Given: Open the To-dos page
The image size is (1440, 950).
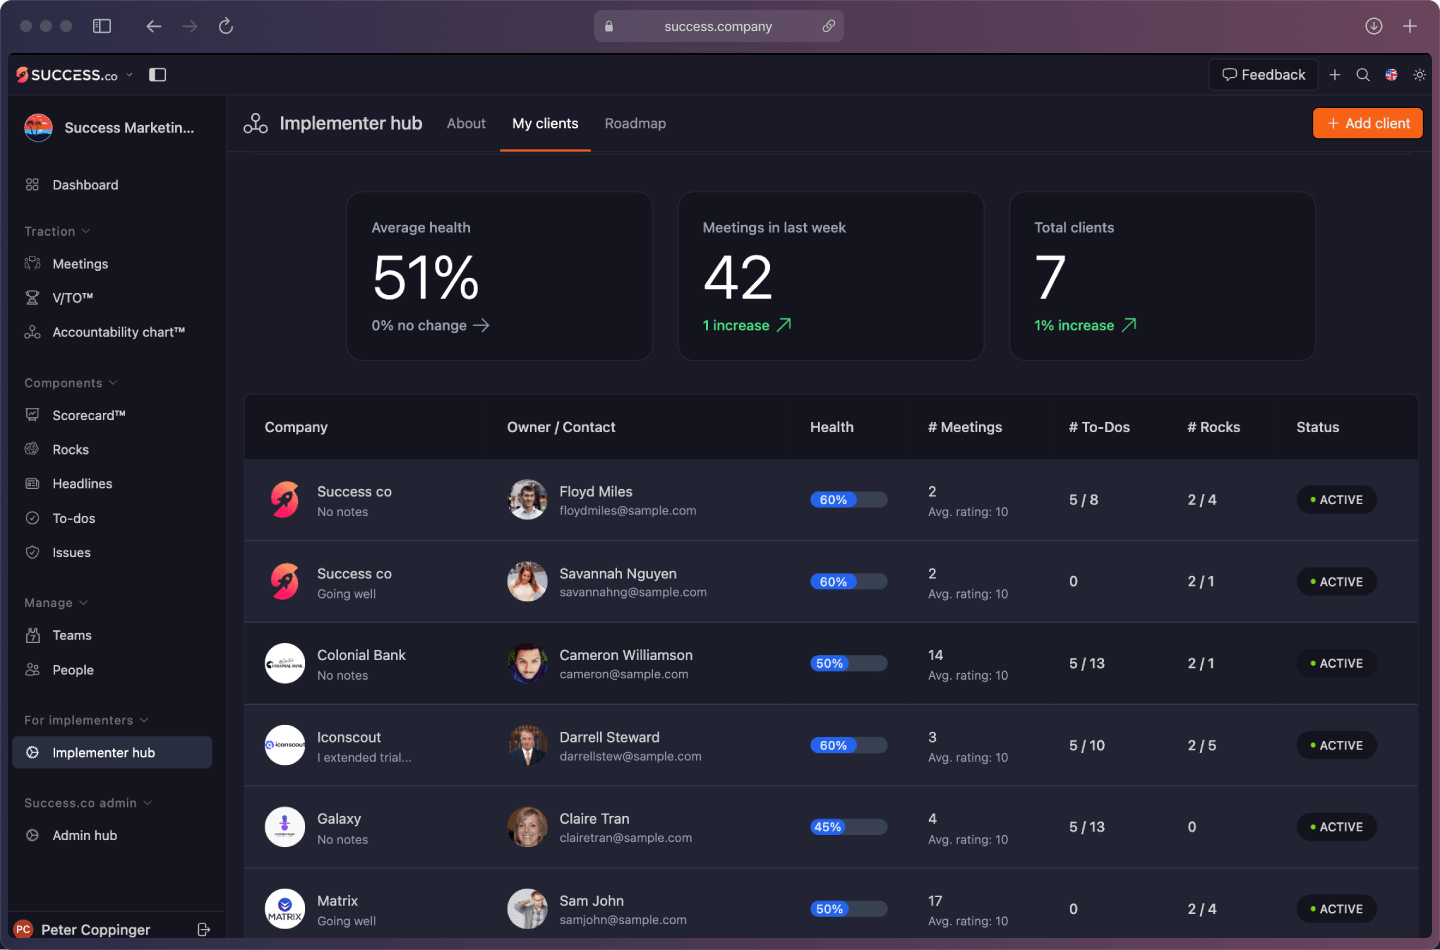Looking at the screenshot, I should point(73,518).
